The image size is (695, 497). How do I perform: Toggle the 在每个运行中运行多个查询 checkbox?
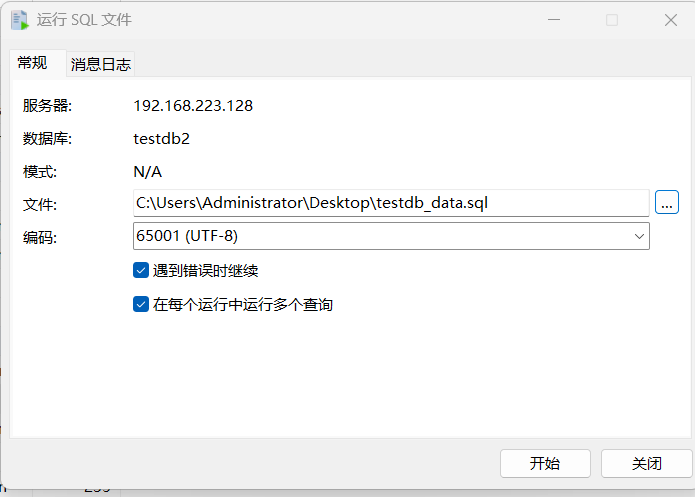141,304
